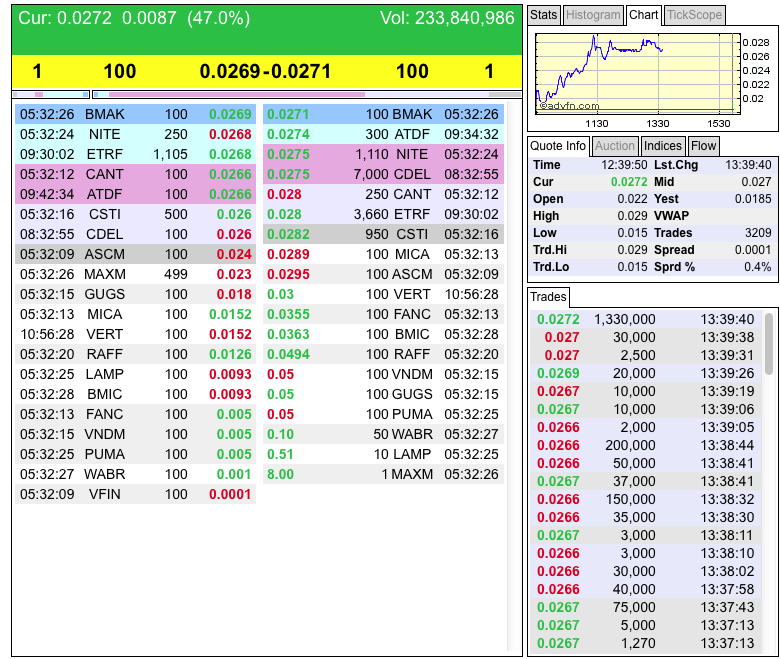Click the intraday price chart

(x=638, y=74)
